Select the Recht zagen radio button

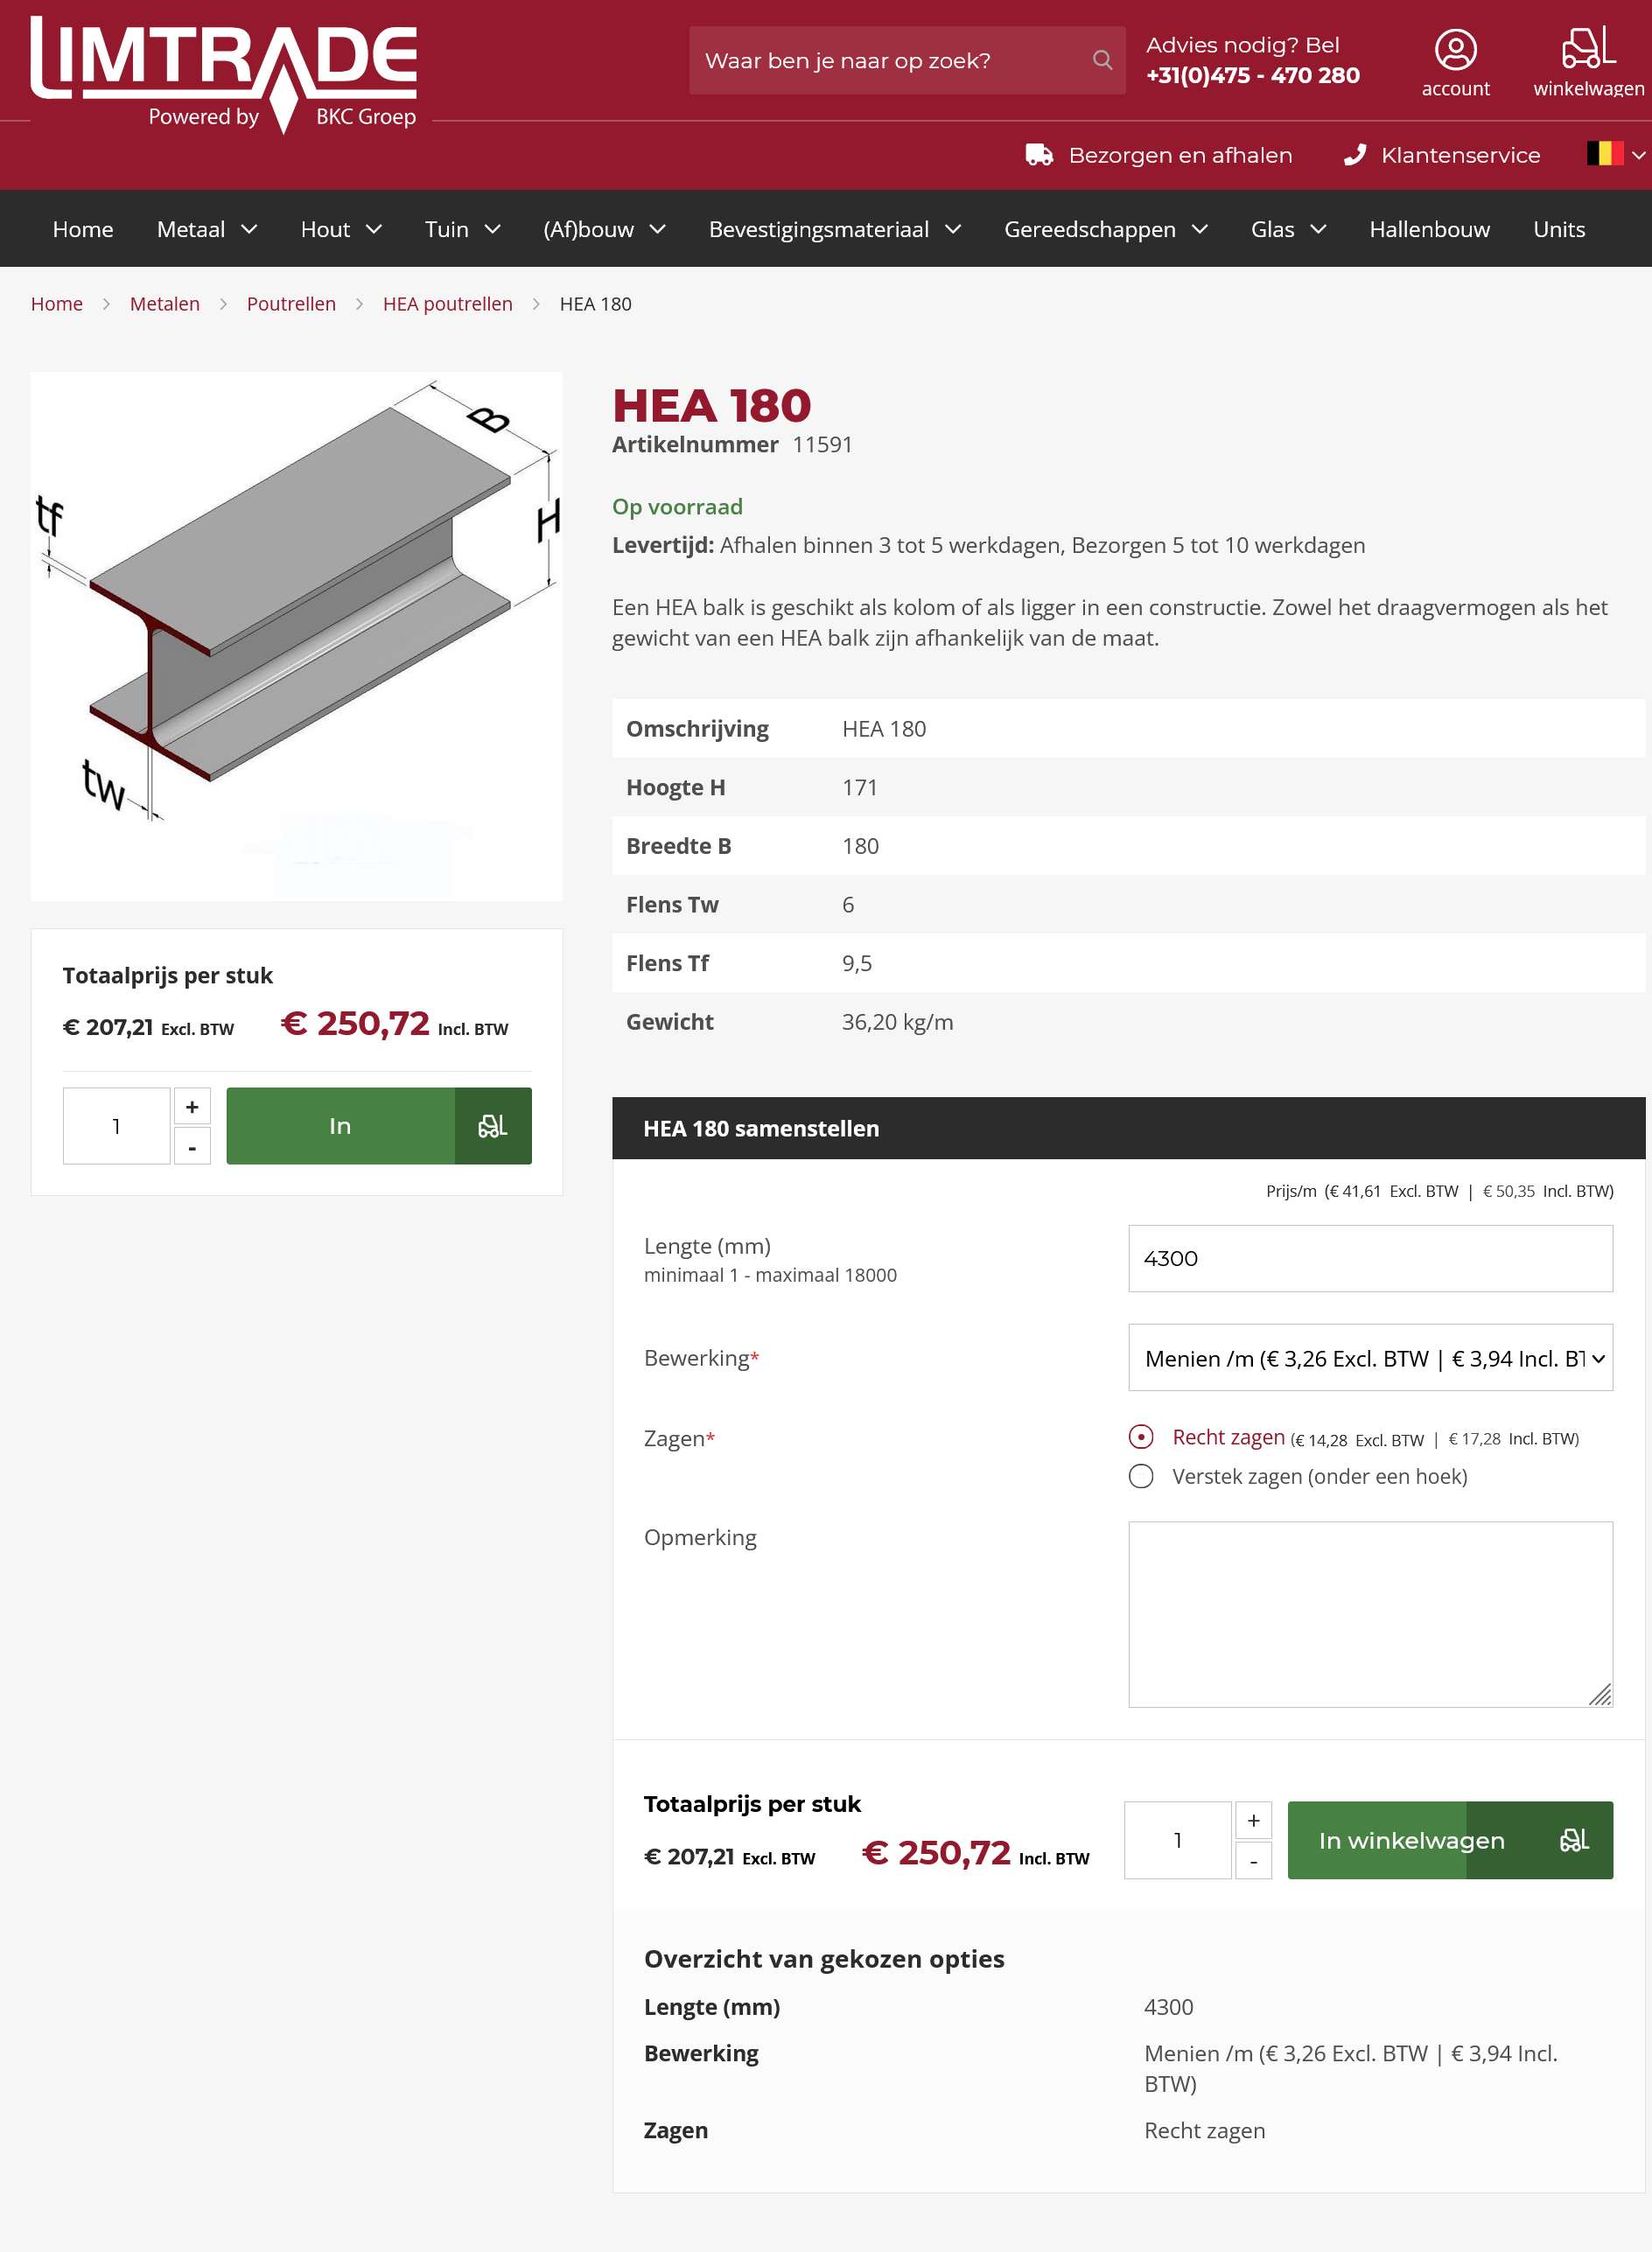1141,1437
